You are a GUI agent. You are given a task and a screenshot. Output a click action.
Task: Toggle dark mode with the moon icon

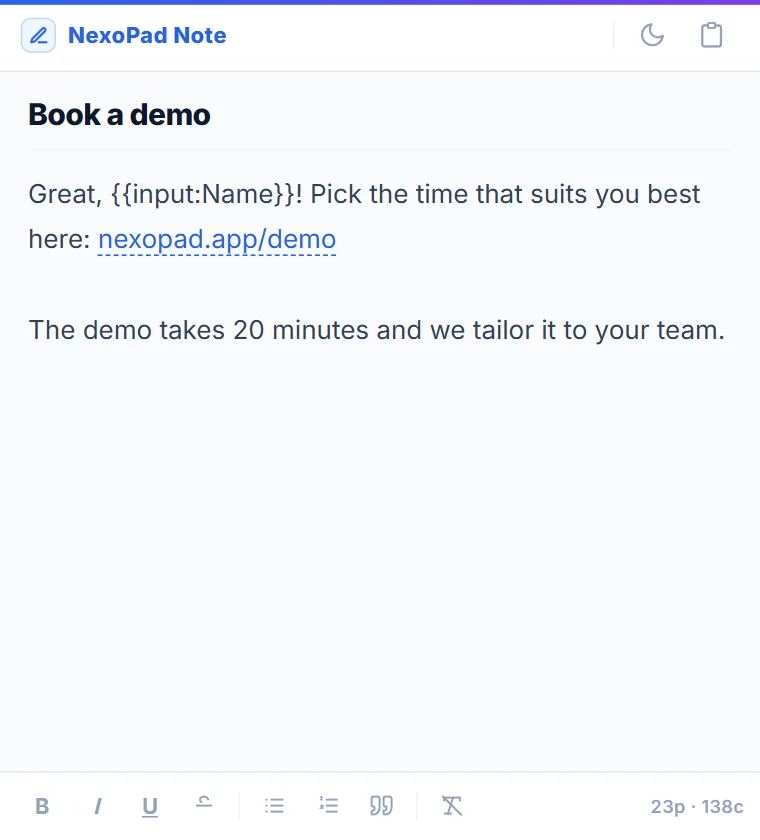point(652,35)
